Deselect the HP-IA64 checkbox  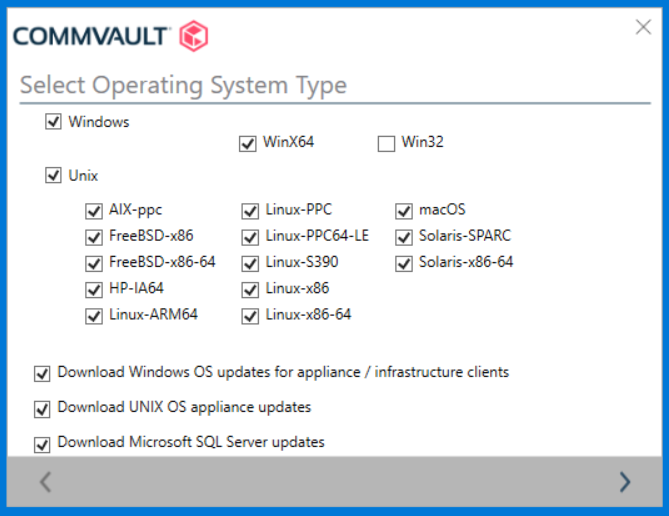94,290
